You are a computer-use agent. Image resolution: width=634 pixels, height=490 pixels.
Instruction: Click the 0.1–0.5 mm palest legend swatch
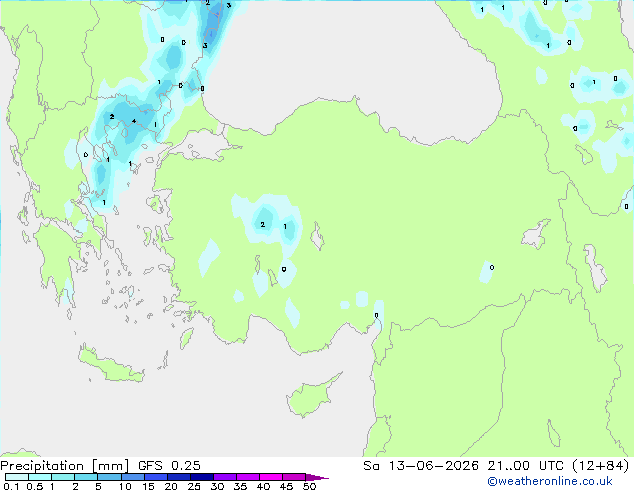17,477
